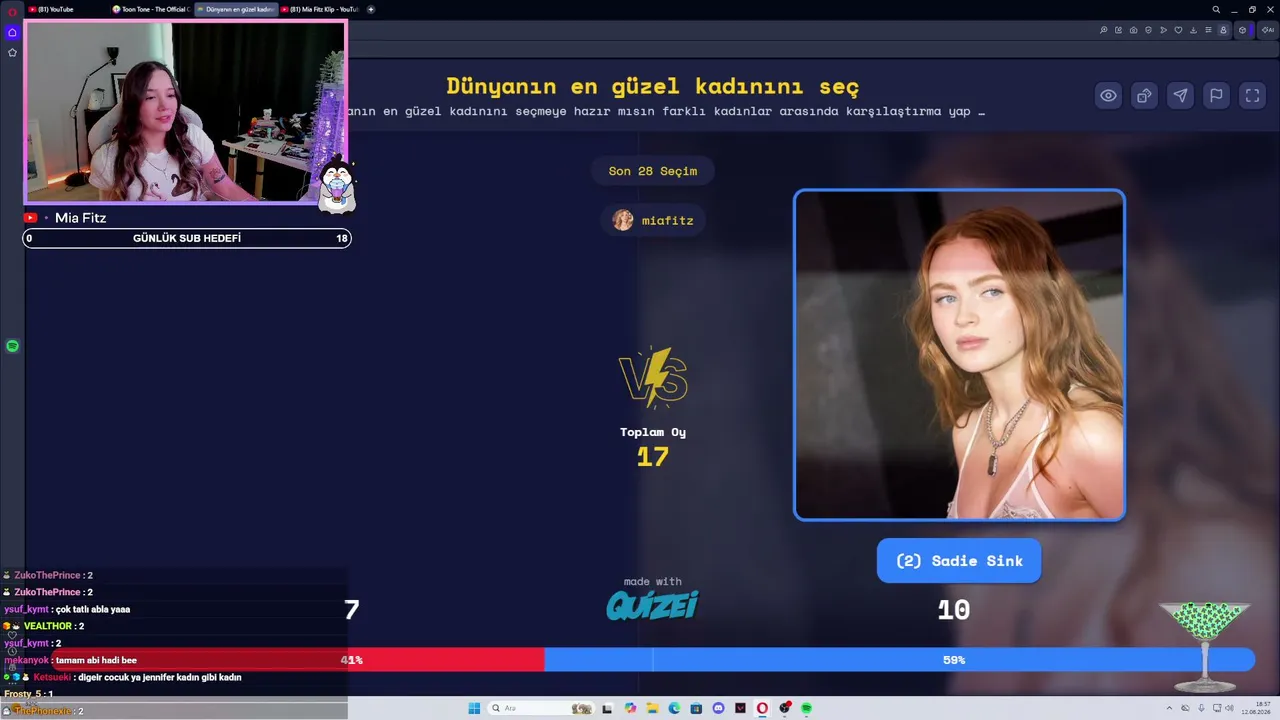Open the easy setup sliders icon
This screenshot has width=1280, height=720.
[1208, 30]
